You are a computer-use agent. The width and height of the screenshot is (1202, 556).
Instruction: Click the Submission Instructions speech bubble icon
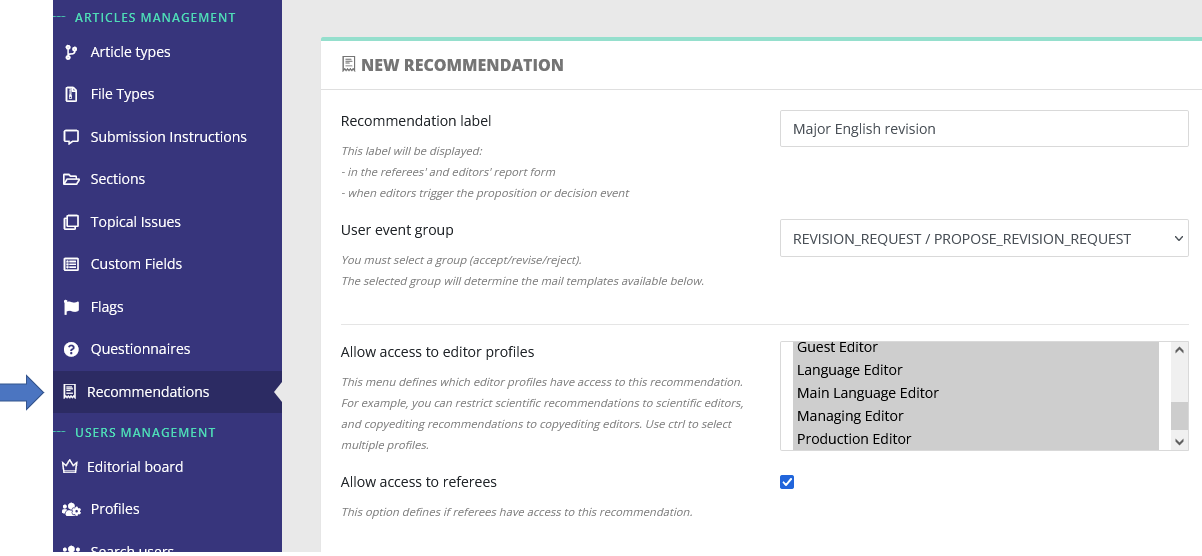click(x=70, y=137)
